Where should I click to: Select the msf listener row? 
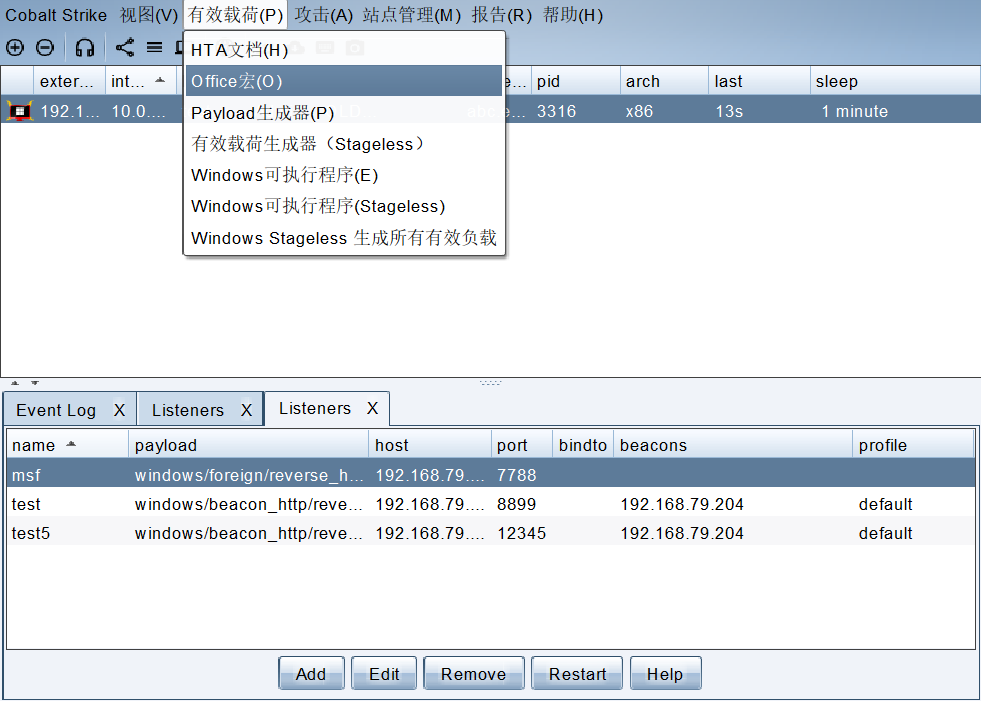pyautogui.click(x=490, y=474)
